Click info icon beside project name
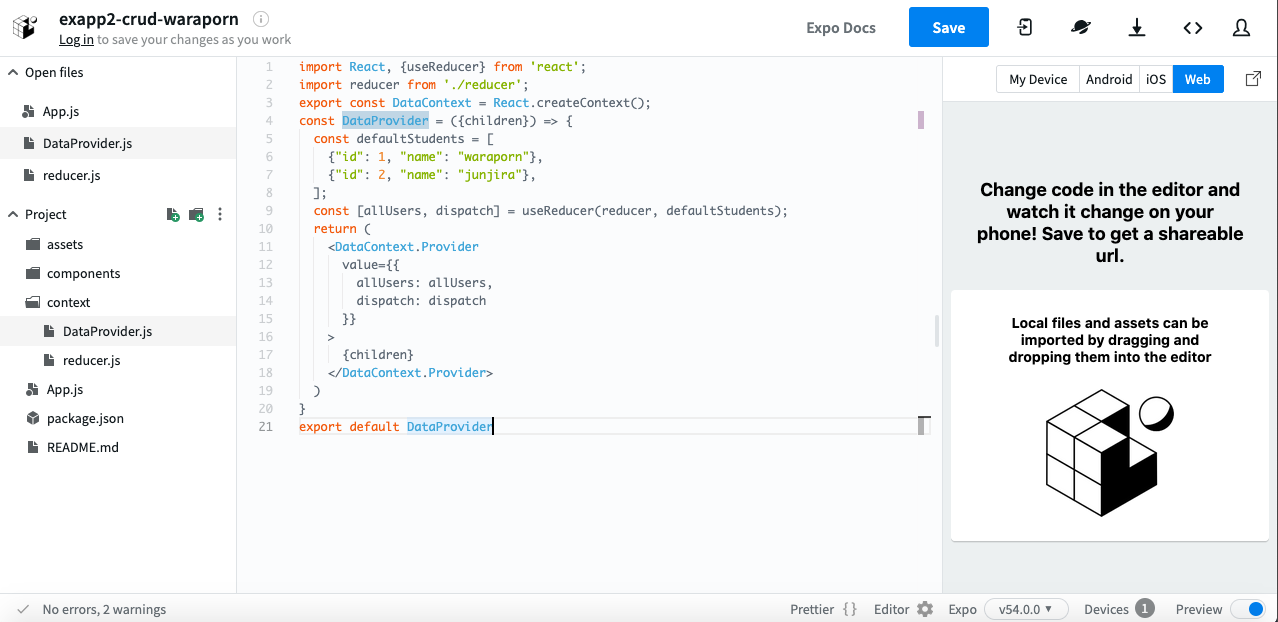The width and height of the screenshot is (1278, 622). (261, 19)
